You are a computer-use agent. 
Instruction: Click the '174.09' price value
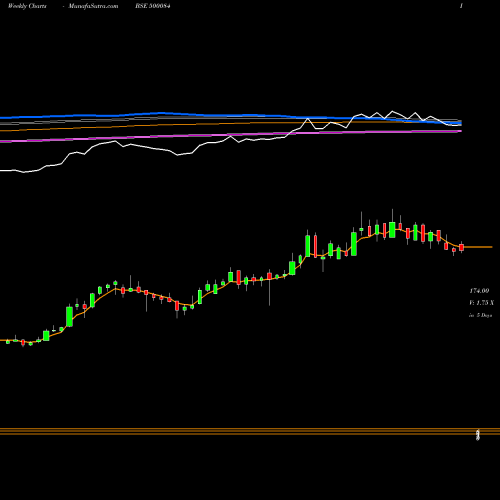tap(479, 291)
